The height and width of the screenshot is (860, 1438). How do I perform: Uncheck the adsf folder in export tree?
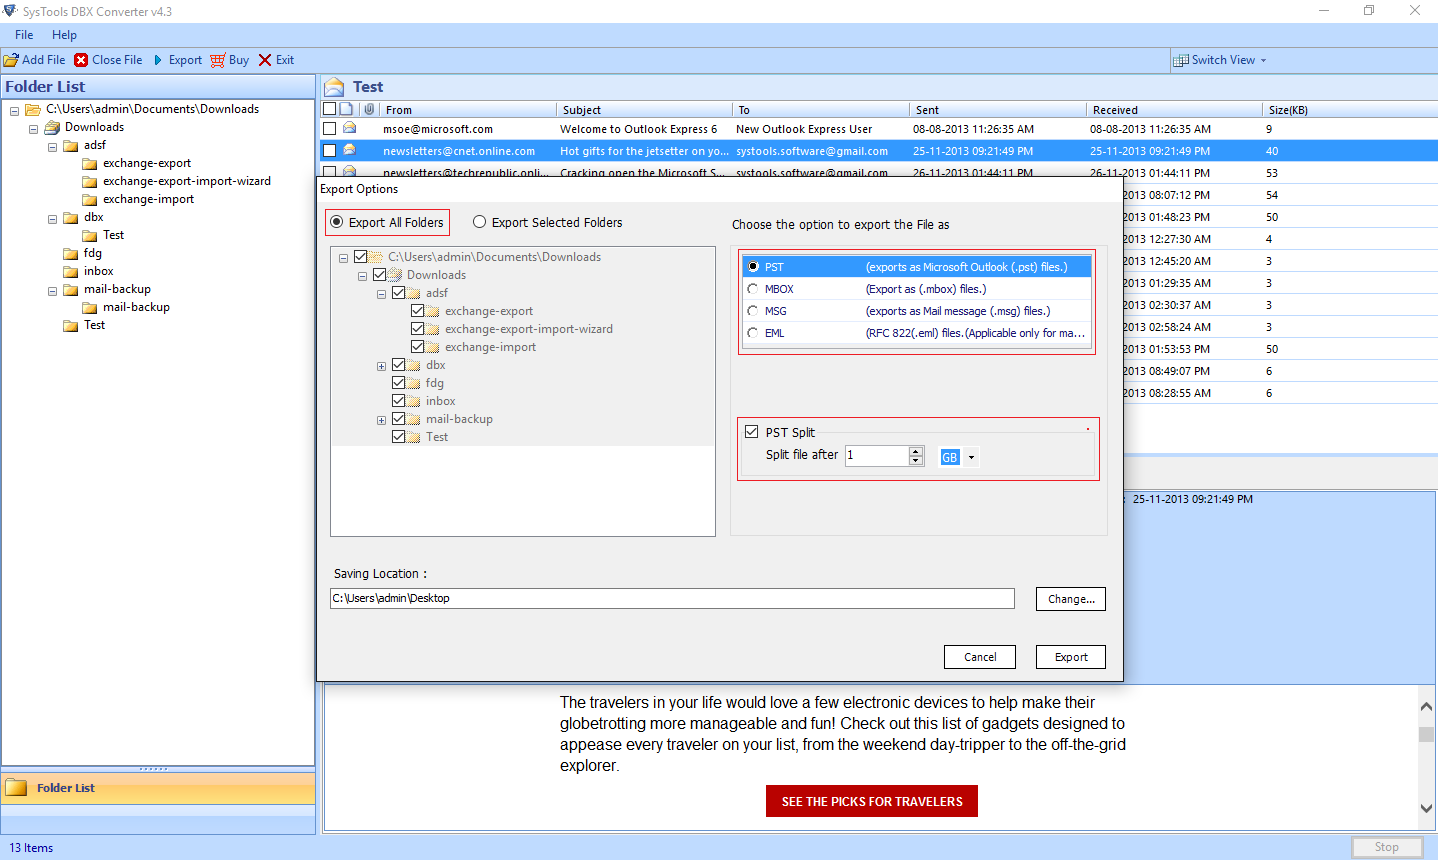coord(398,293)
